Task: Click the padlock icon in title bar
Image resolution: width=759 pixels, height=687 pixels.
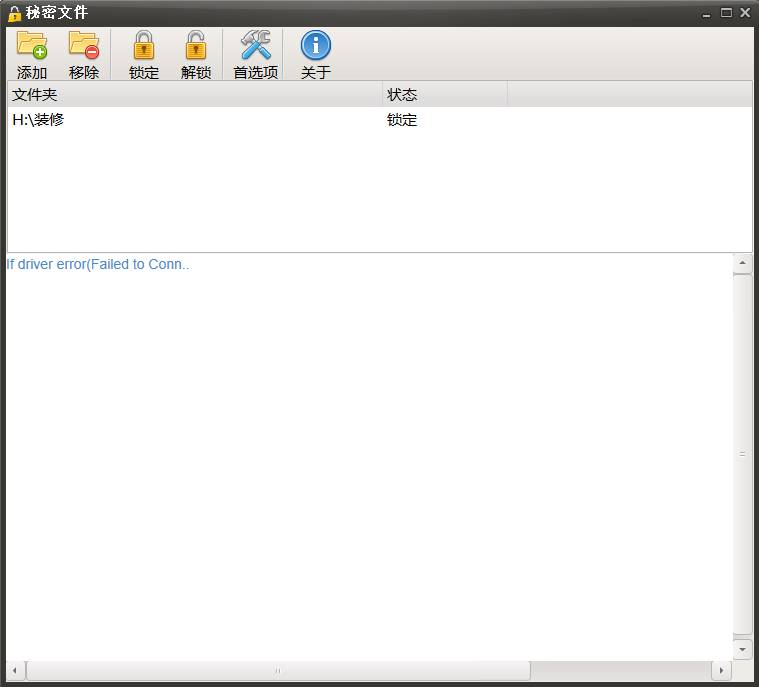Action: pyautogui.click(x=14, y=13)
